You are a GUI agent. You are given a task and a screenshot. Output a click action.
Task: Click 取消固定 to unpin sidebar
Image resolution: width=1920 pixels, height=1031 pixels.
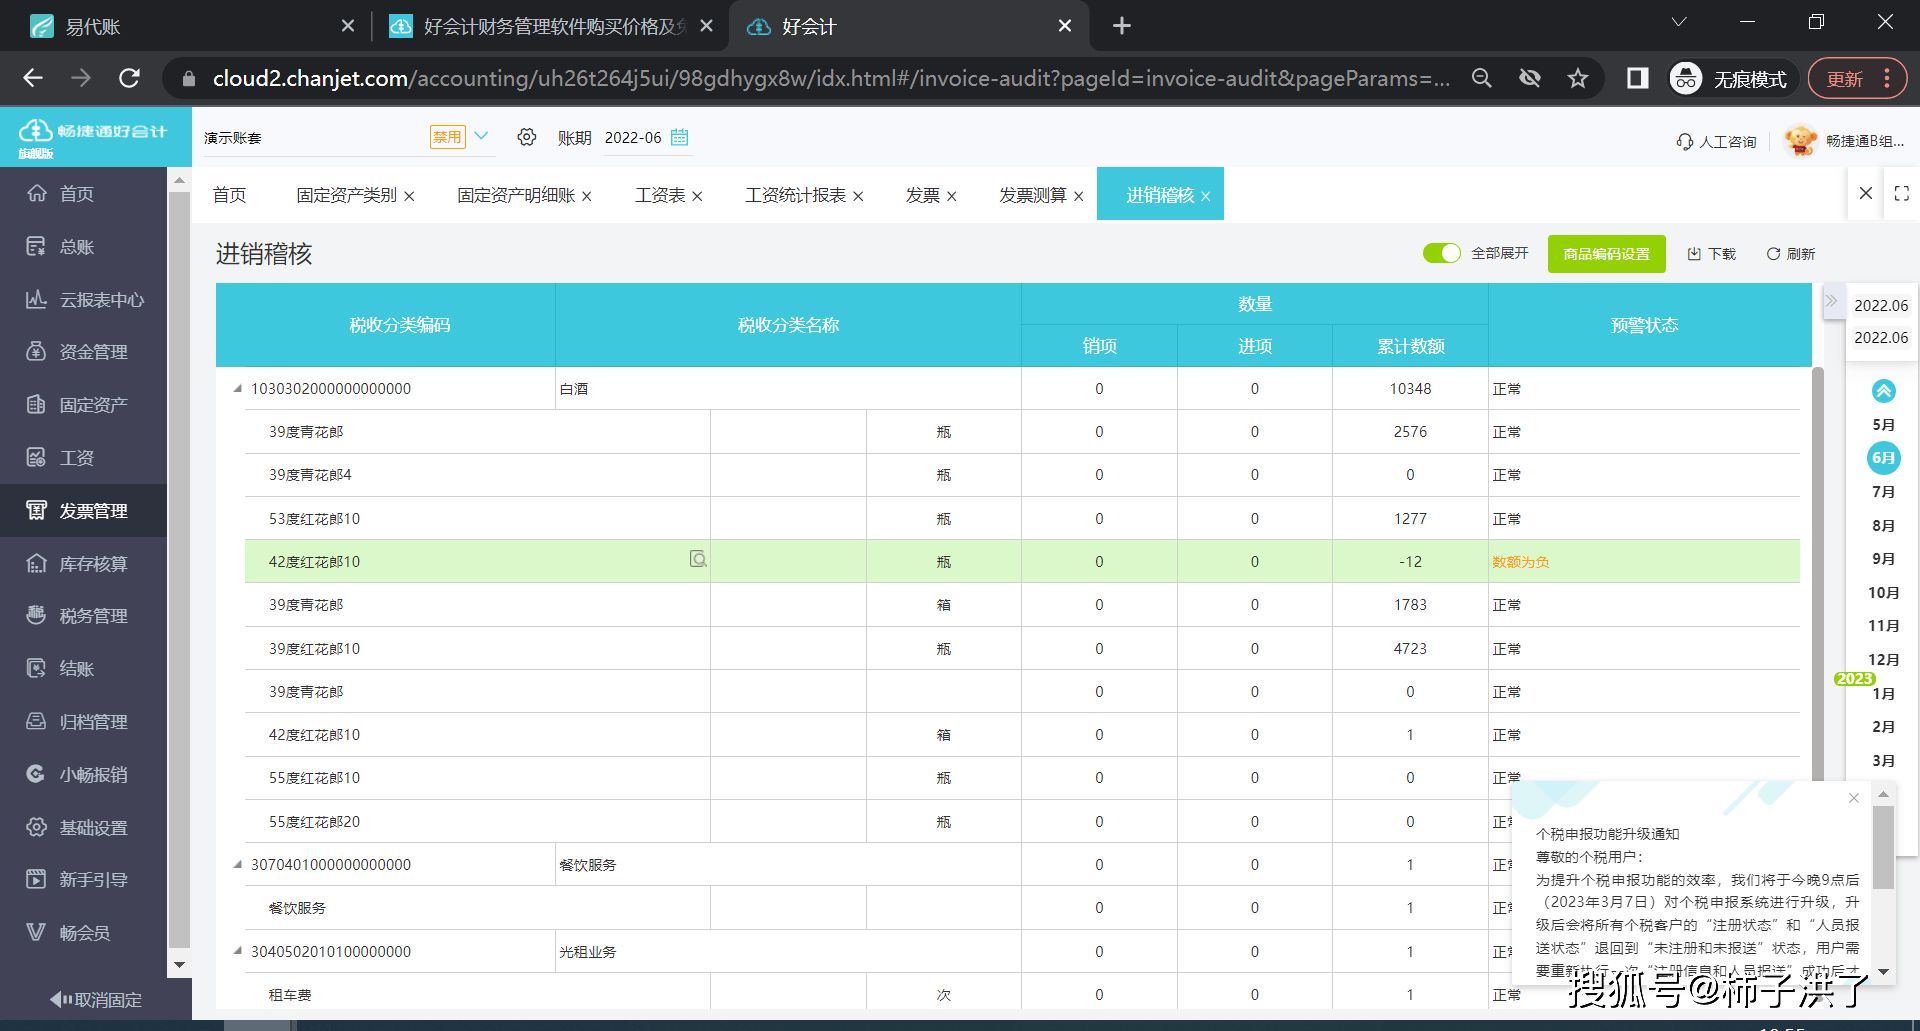(96, 999)
